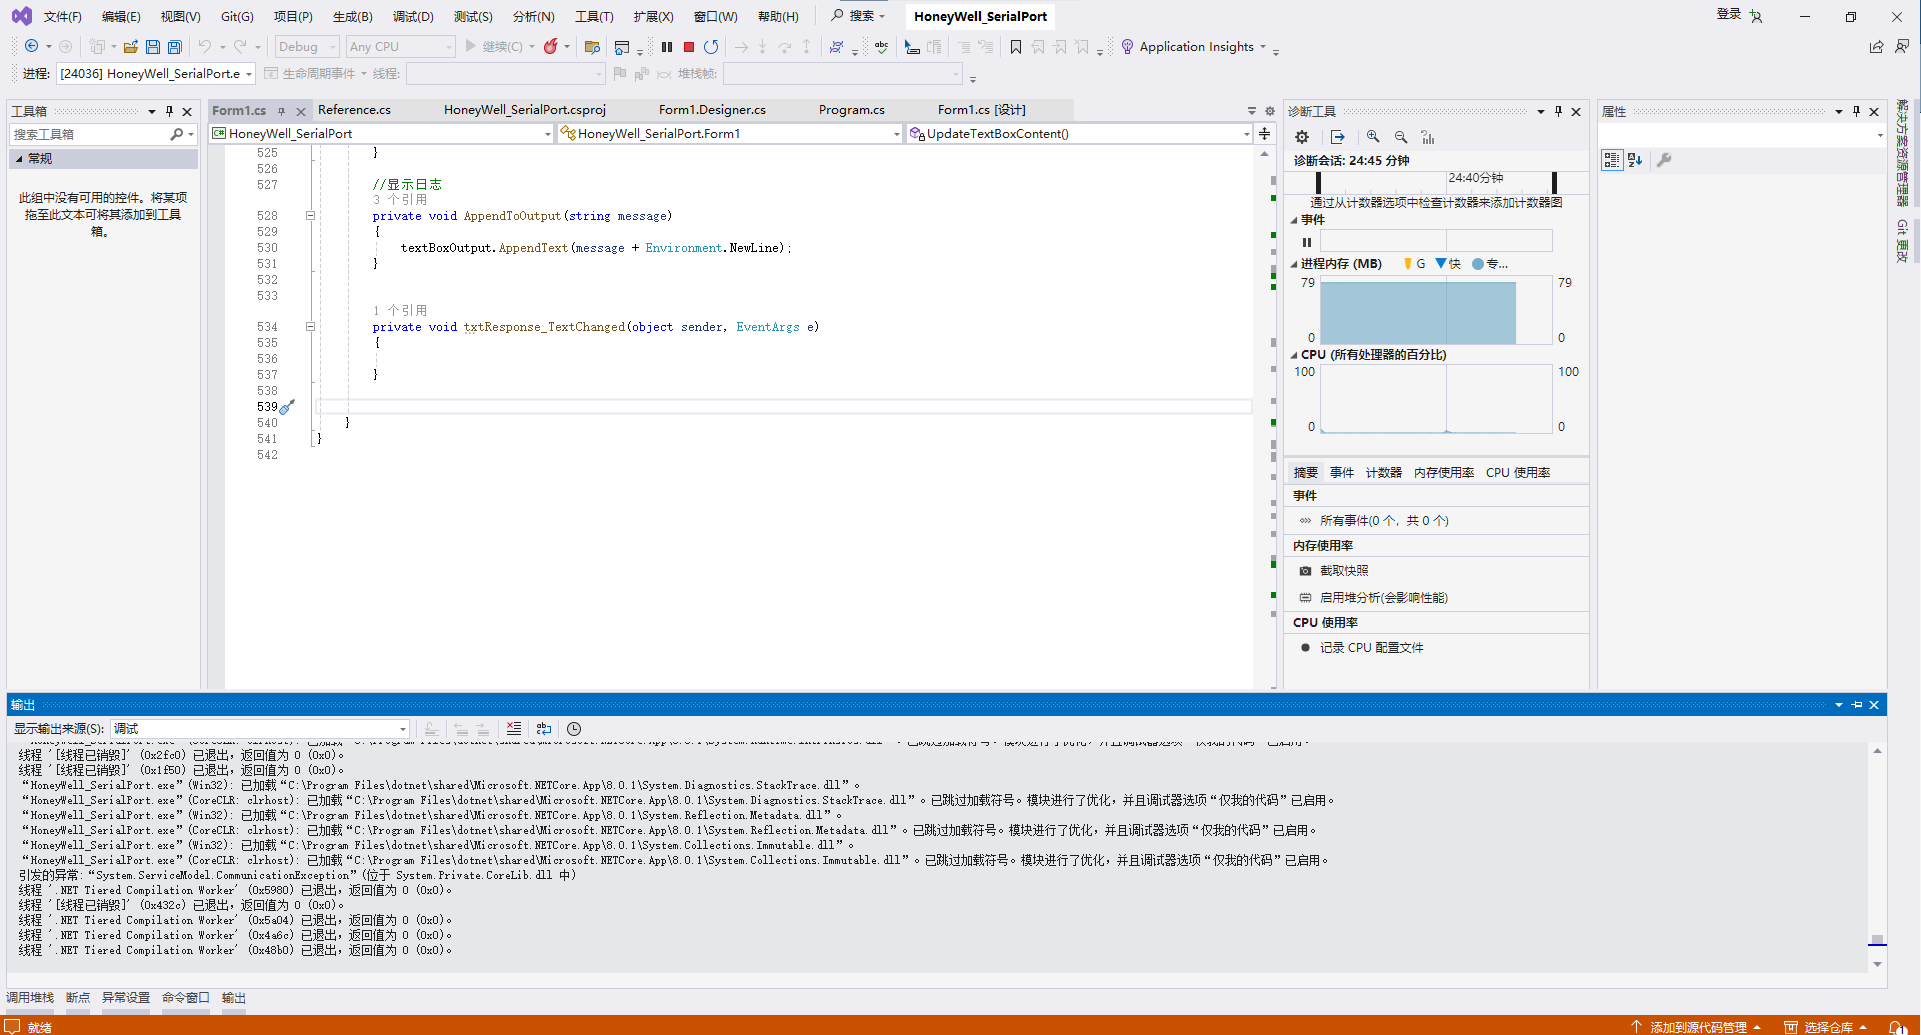Image resolution: width=1921 pixels, height=1035 pixels.
Task: Click the pin on the Form1.cs tab
Action: [282, 111]
